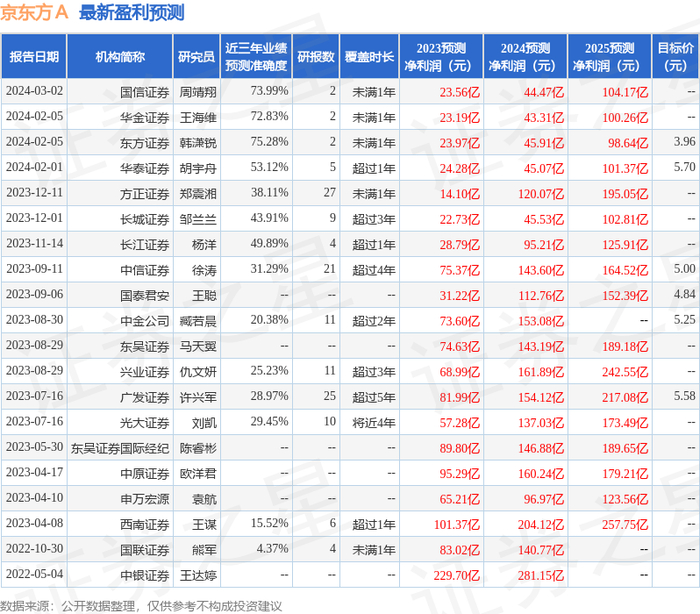Click the 机构简称 column header
The width and height of the screenshot is (700, 614).
click(x=120, y=57)
